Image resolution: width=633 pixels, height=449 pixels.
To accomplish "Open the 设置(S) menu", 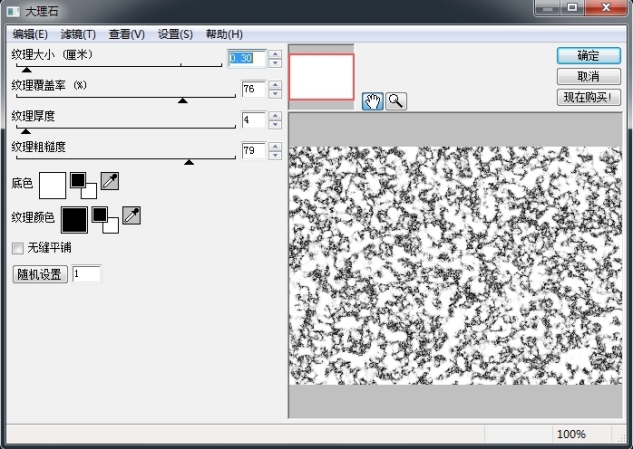I will pyautogui.click(x=175, y=34).
